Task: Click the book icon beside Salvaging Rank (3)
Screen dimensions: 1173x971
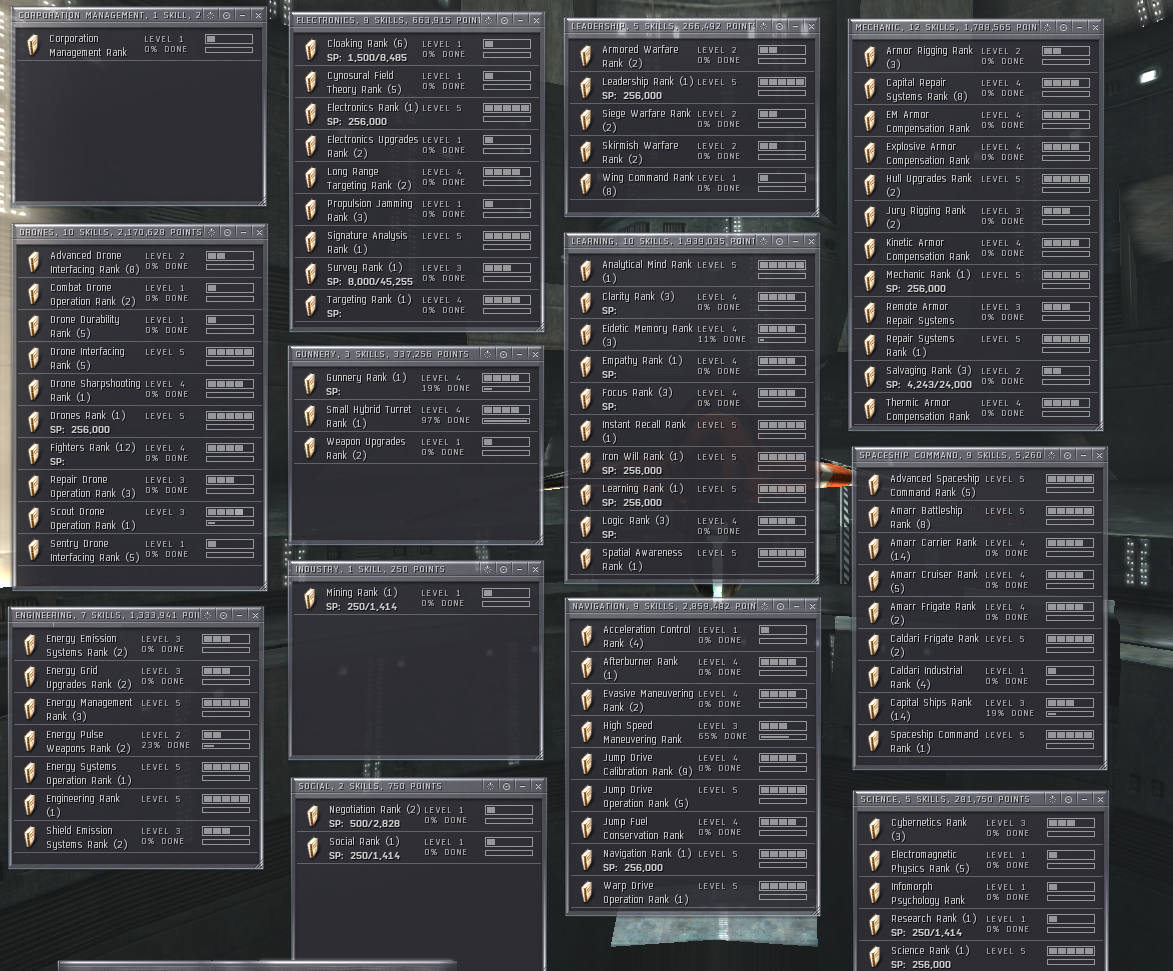Action: [869, 377]
